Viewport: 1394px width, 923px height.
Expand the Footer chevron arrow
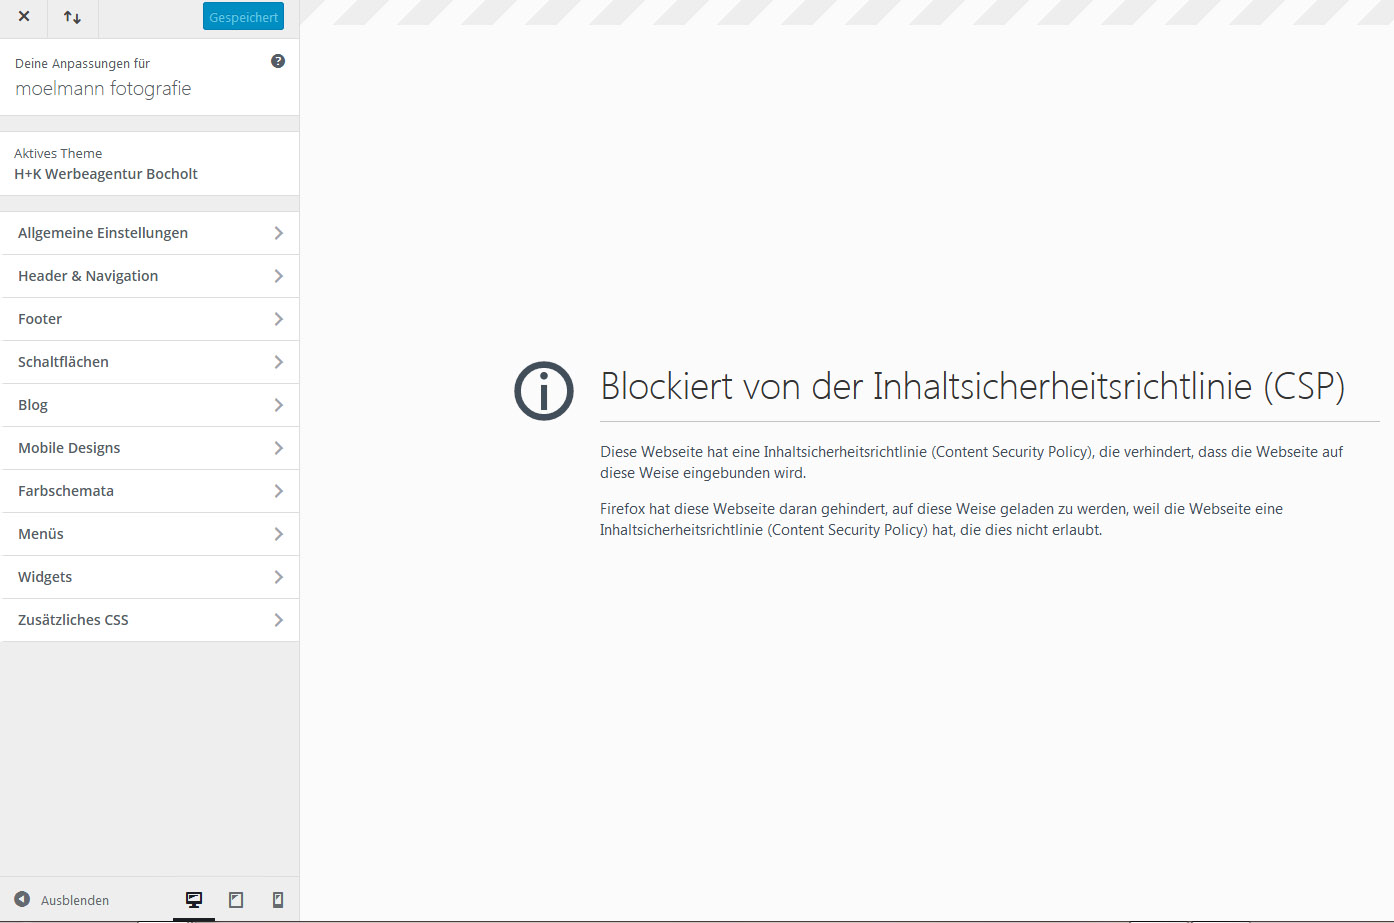(278, 319)
